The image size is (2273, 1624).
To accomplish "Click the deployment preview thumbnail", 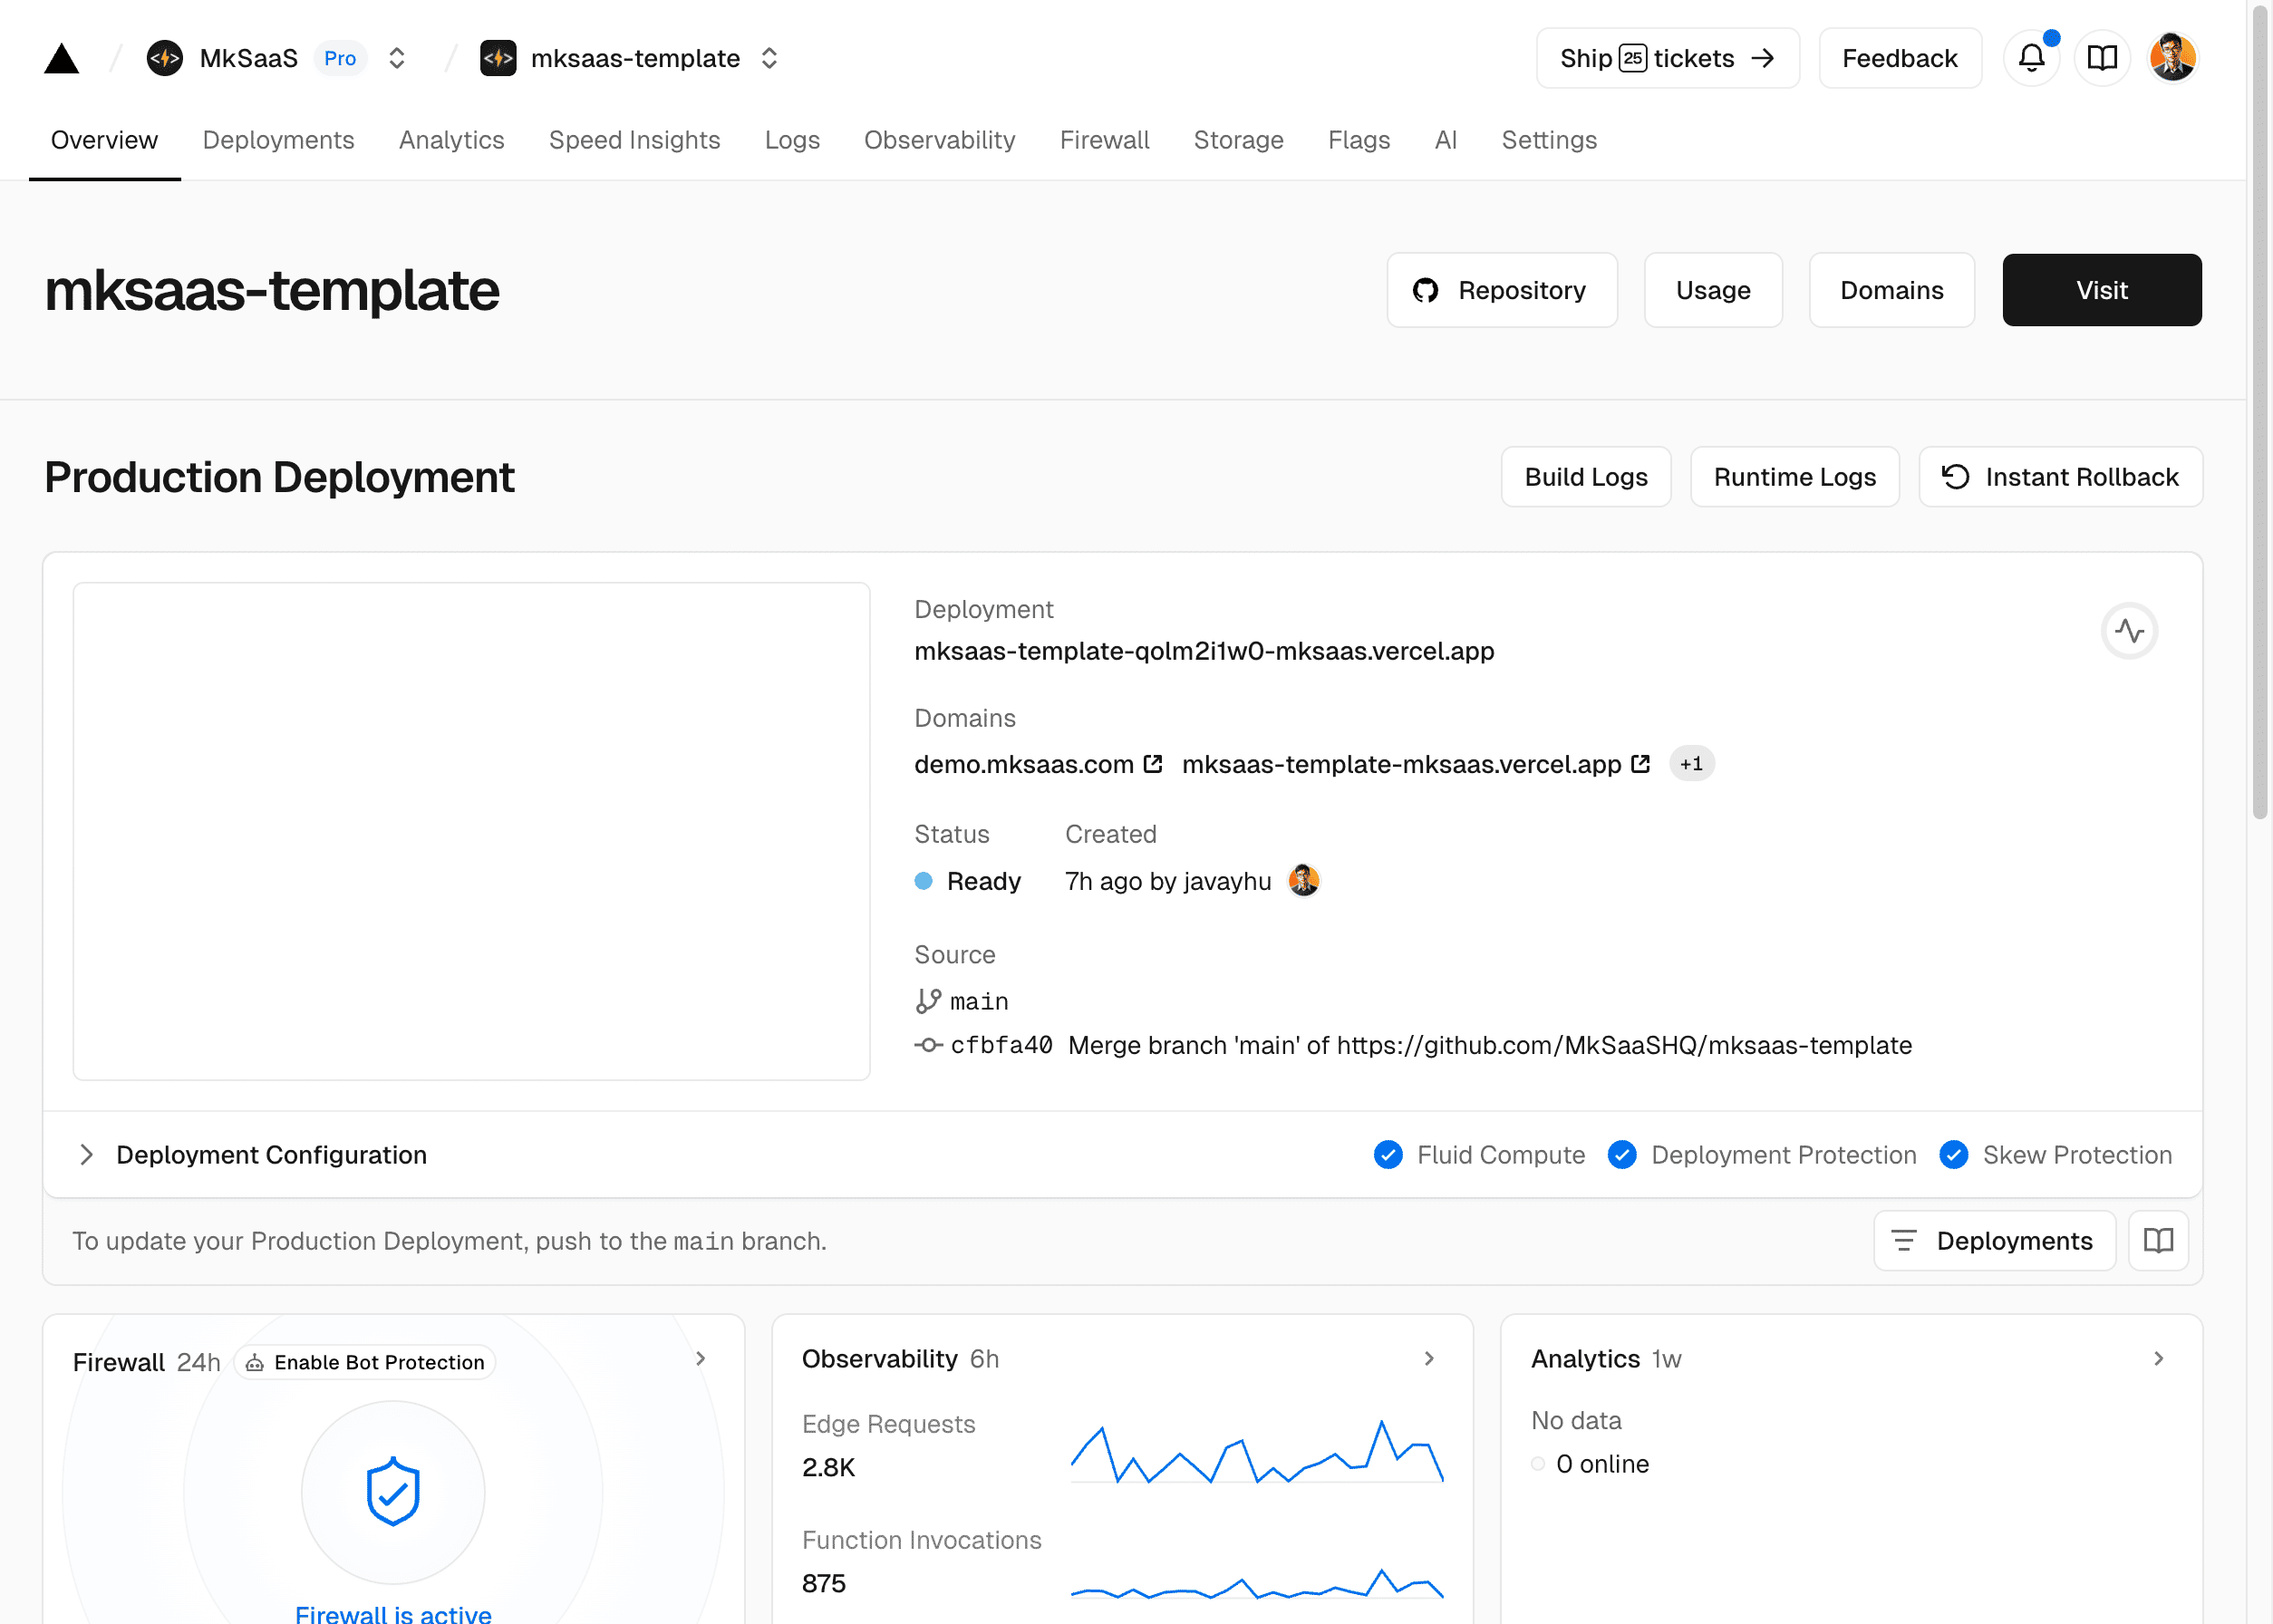I will (x=471, y=831).
